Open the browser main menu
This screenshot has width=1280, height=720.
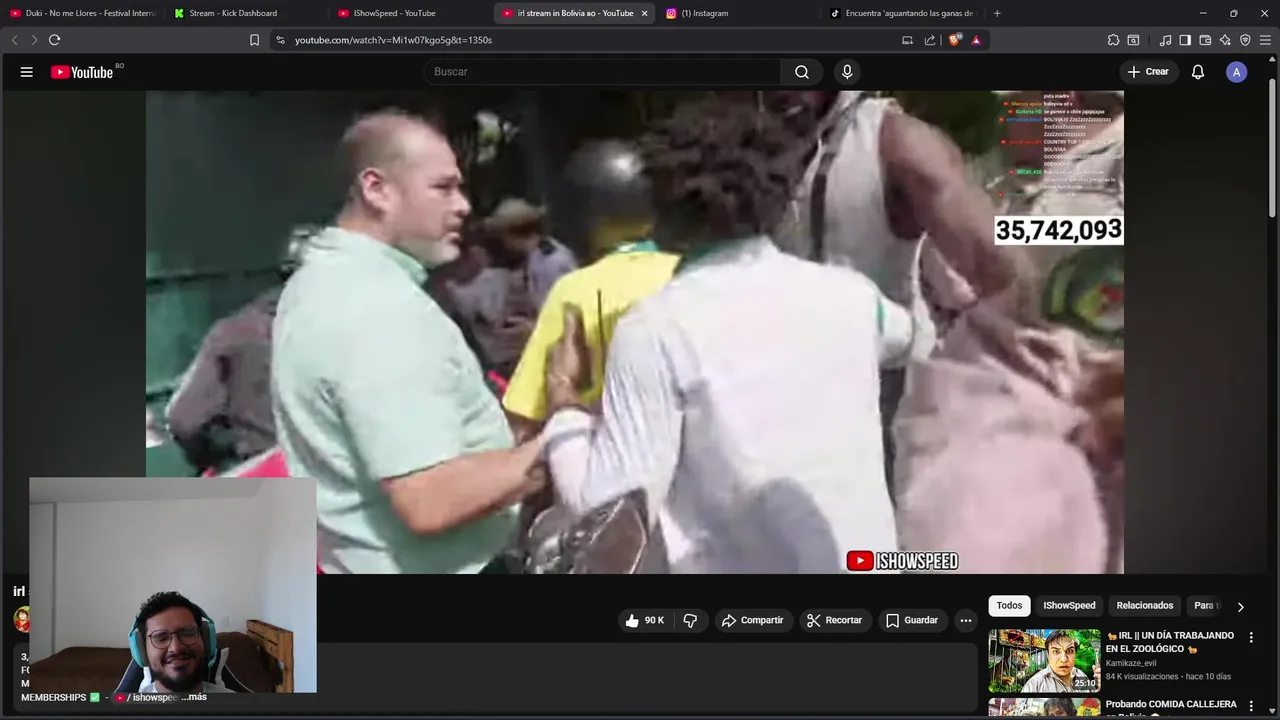pos(1265,40)
